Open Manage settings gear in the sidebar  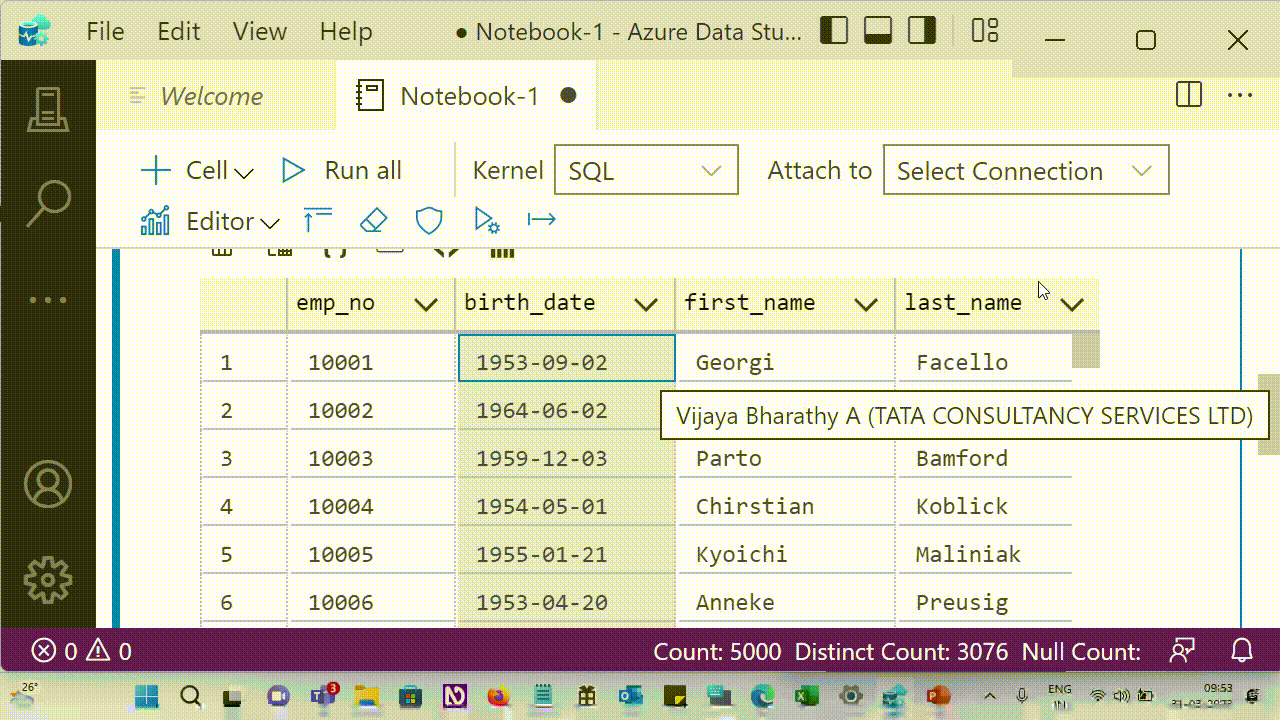(x=47, y=579)
